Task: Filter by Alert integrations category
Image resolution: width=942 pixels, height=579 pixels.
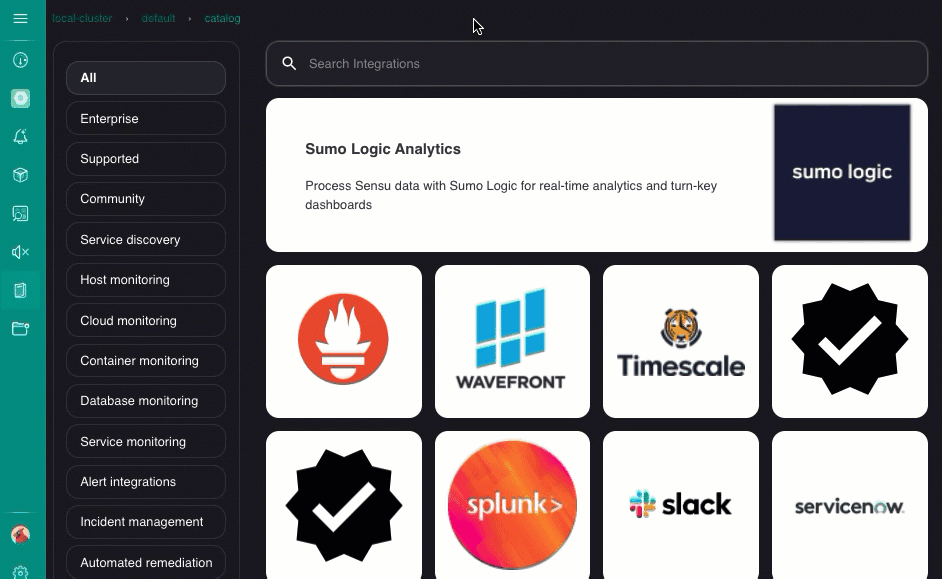Action: click(146, 482)
